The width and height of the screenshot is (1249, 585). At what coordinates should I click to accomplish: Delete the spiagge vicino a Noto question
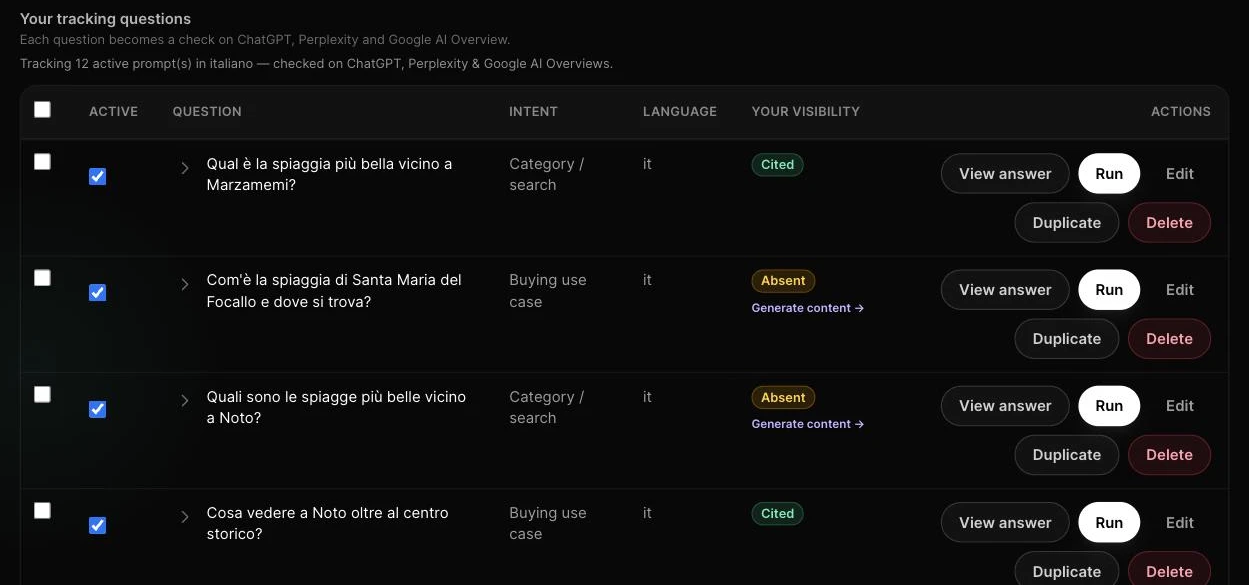click(1169, 455)
